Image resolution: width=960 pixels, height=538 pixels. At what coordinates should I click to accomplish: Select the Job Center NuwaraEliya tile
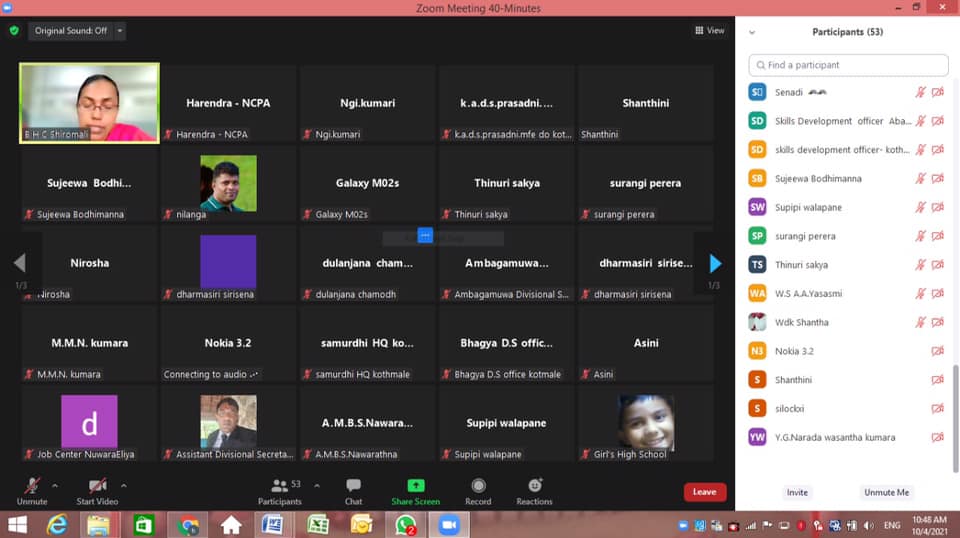(89, 423)
